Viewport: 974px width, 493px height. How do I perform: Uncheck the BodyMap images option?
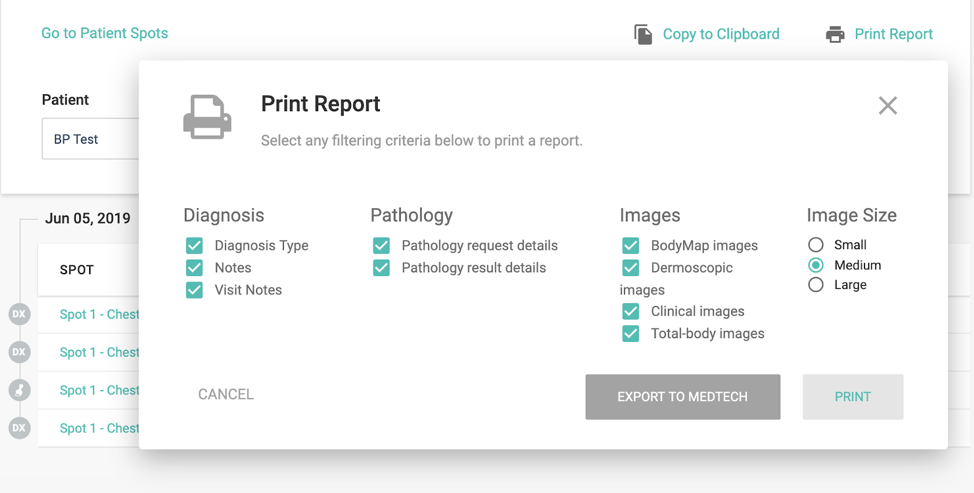[630, 246]
